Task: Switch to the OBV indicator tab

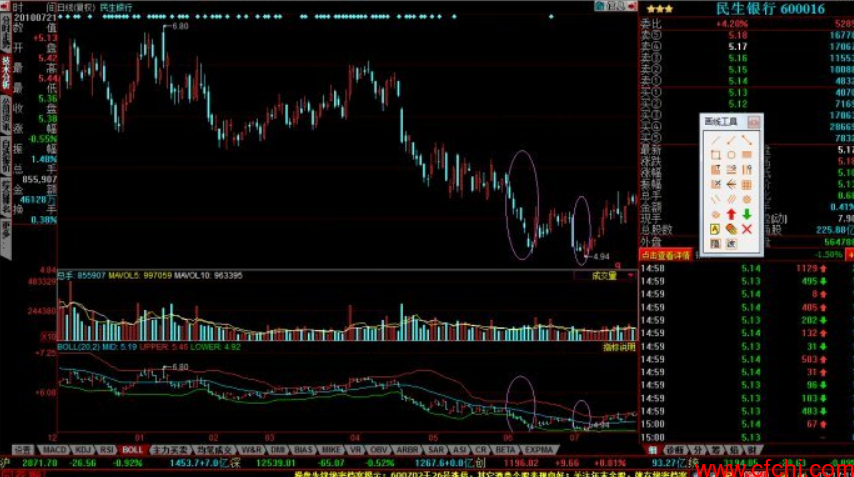Action: click(x=379, y=450)
